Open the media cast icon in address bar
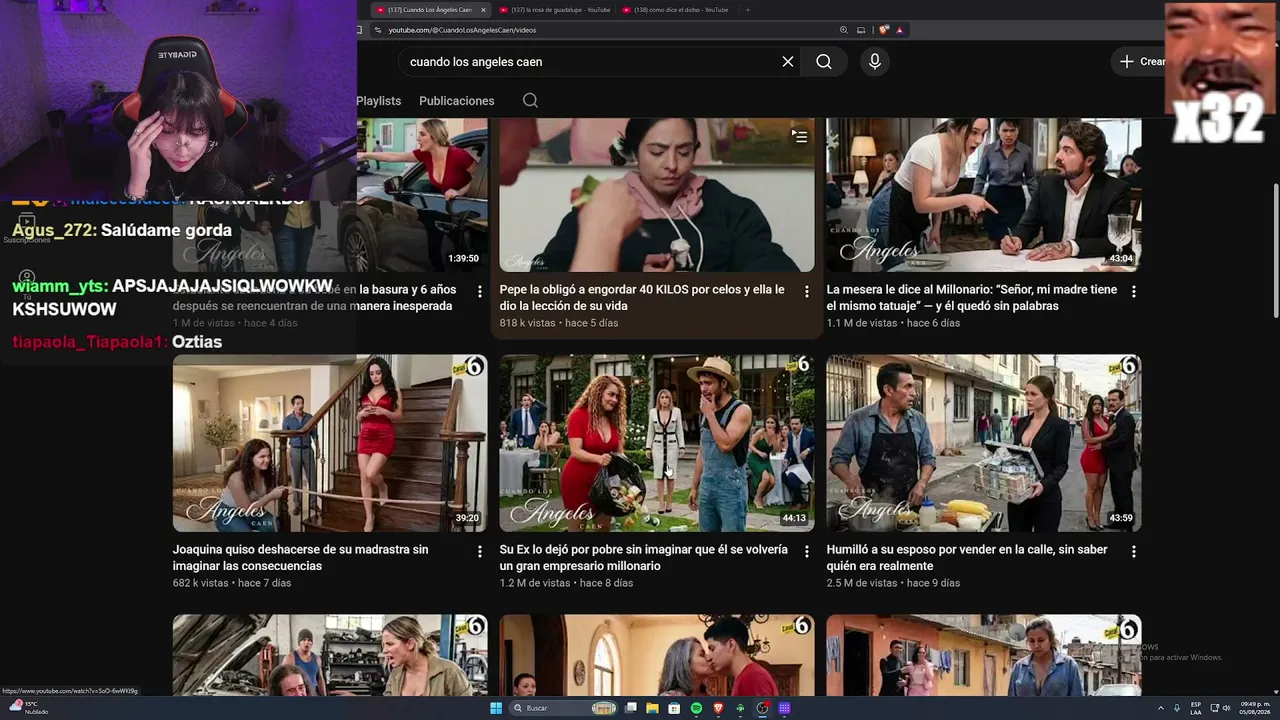 pyautogui.click(x=861, y=30)
